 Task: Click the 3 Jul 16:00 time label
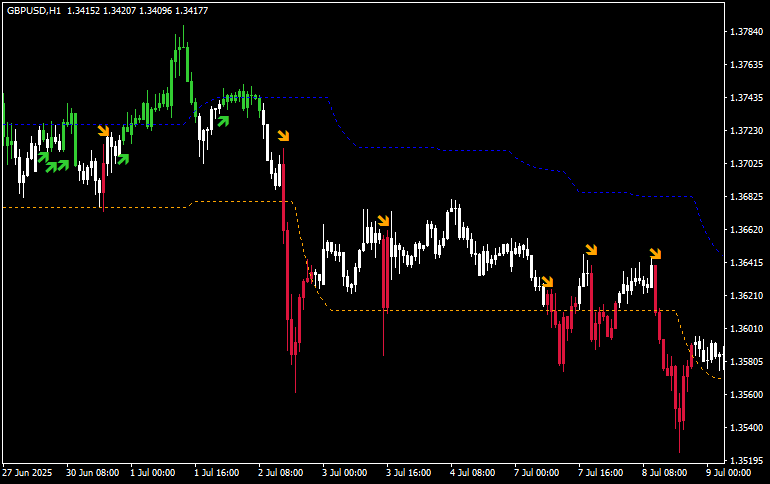coord(409,473)
